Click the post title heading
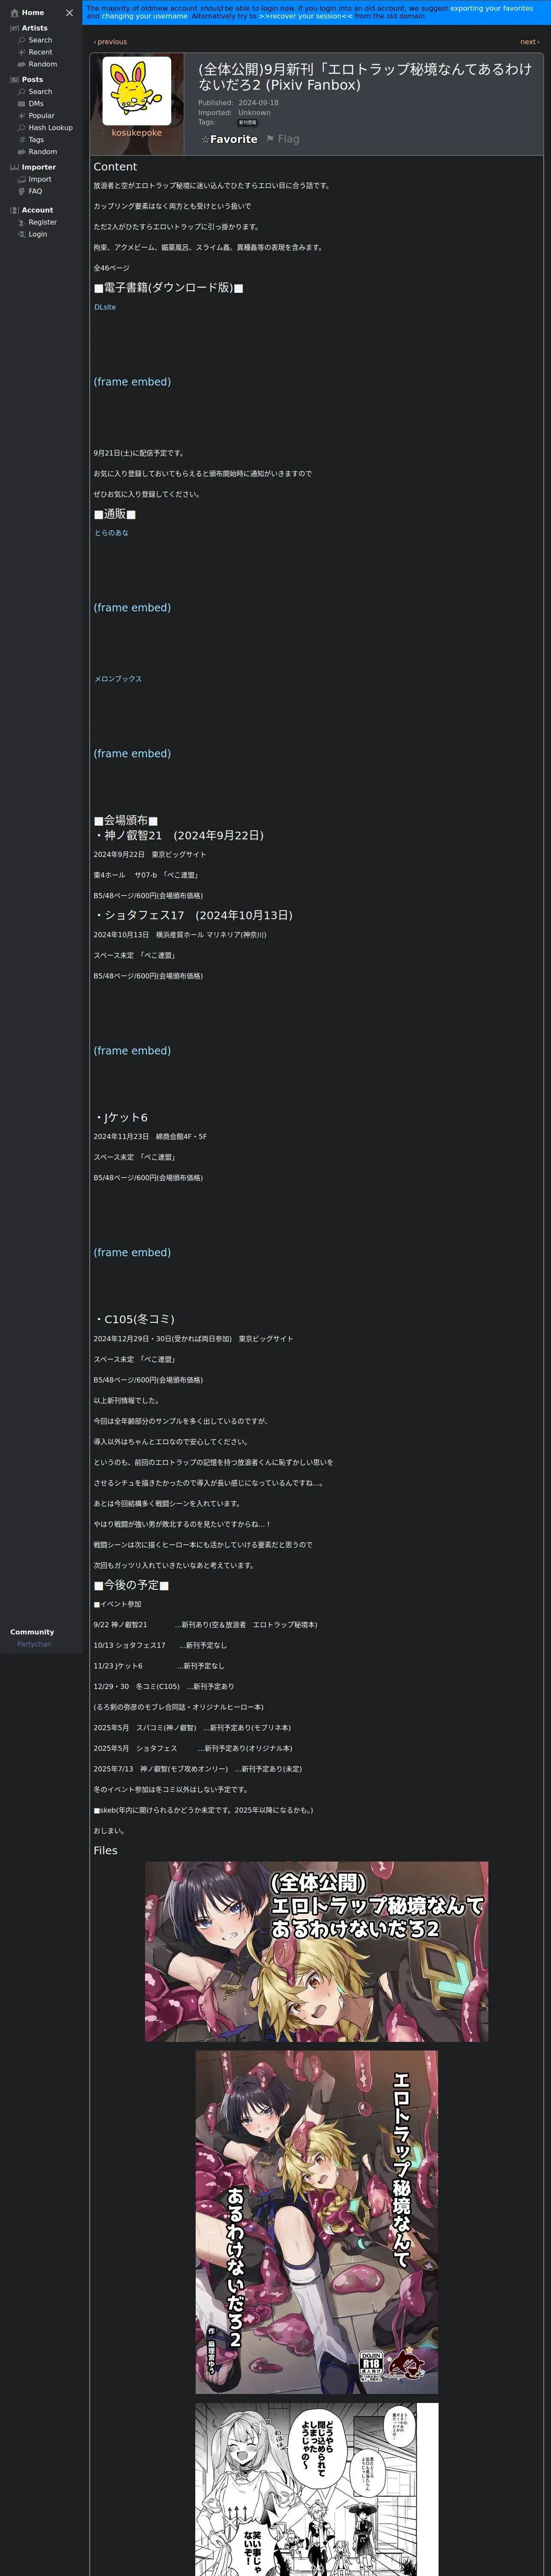Screen dimensions: 551x2576 coord(365,77)
